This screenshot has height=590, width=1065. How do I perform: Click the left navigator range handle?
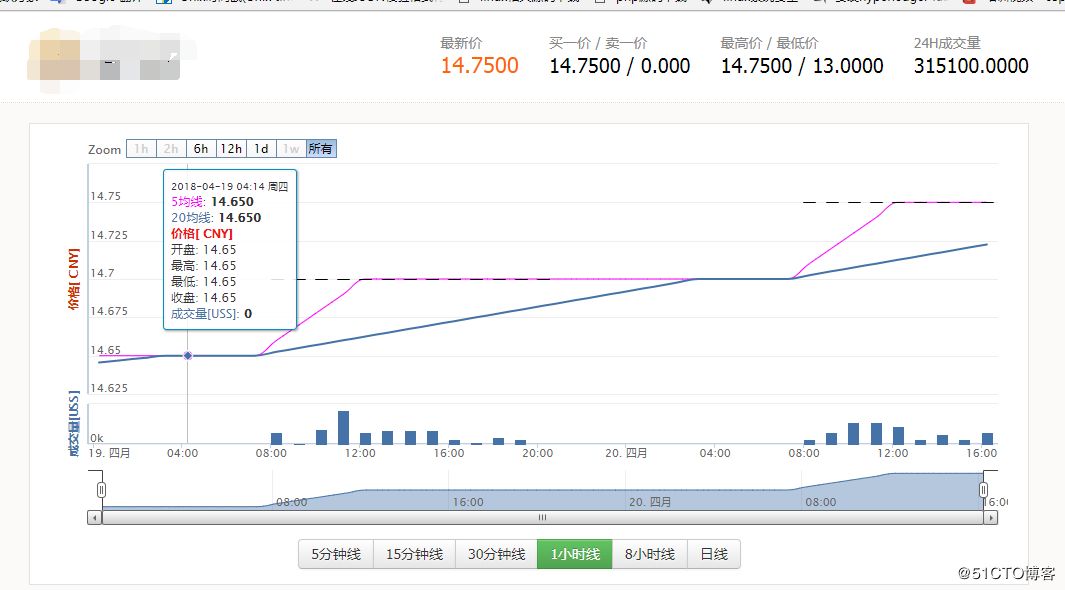click(x=101, y=490)
